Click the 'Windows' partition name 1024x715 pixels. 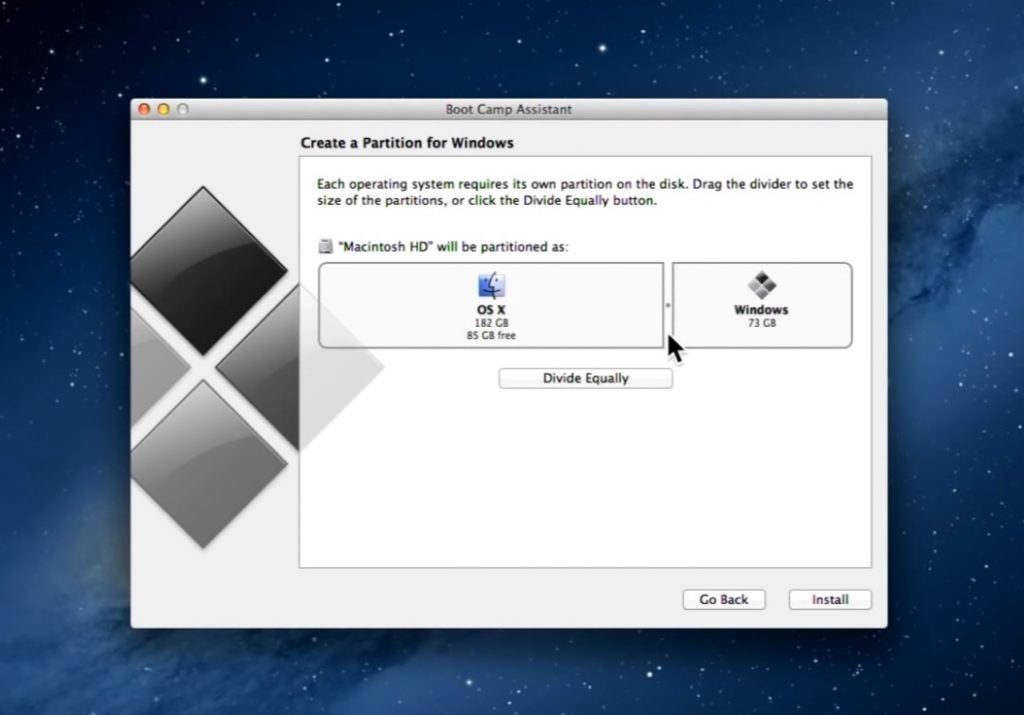coord(761,310)
